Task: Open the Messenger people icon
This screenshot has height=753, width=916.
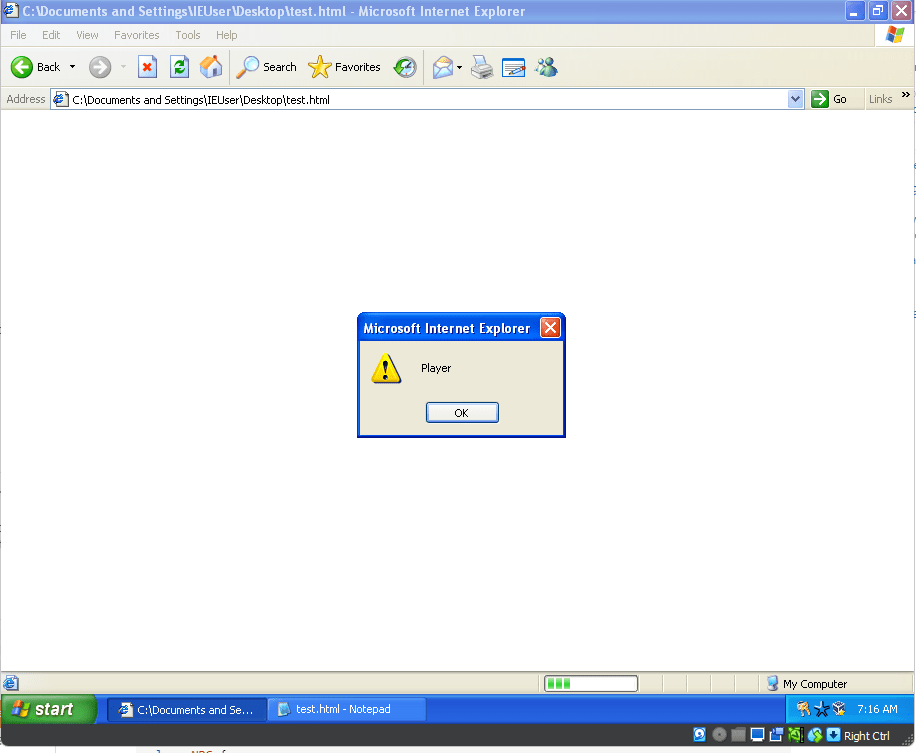Action: pos(546,67)
